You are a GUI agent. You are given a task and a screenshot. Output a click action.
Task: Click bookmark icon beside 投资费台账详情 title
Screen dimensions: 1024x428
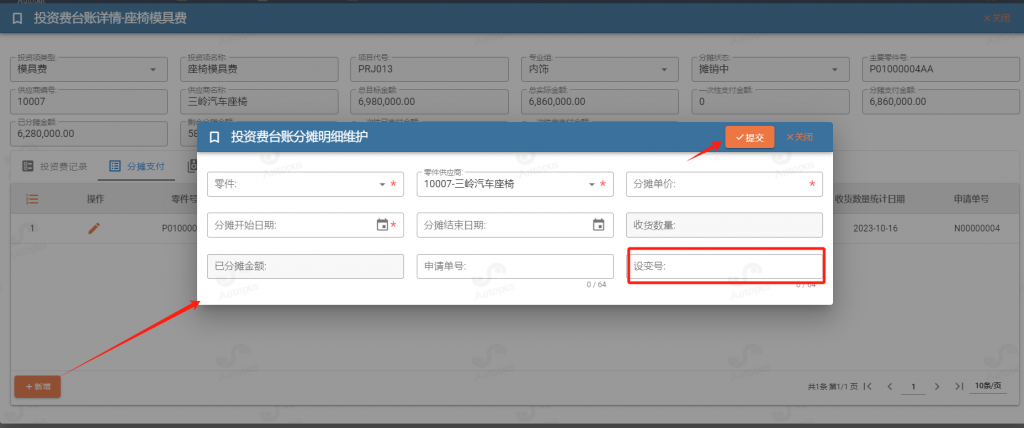pos(18,18)
